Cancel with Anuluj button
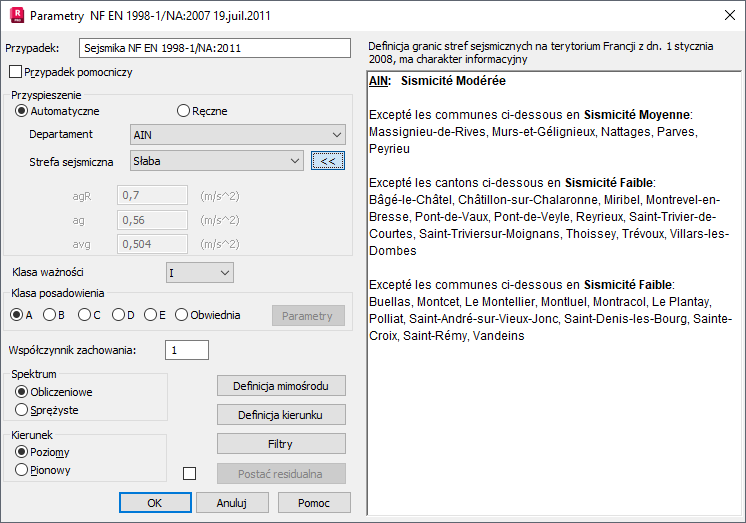 [232, 503]
